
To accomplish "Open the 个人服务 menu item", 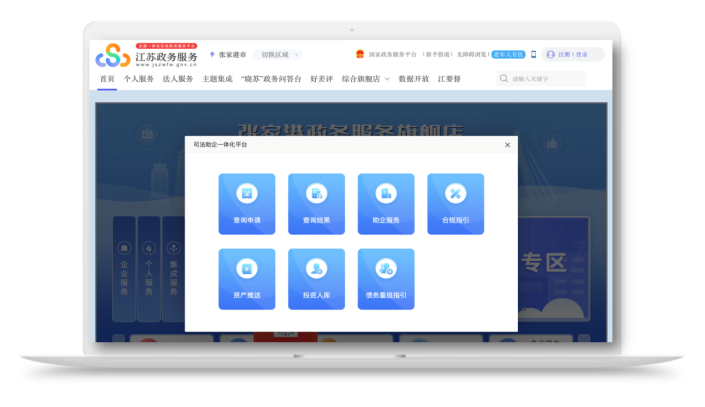I will coord(139,79).
